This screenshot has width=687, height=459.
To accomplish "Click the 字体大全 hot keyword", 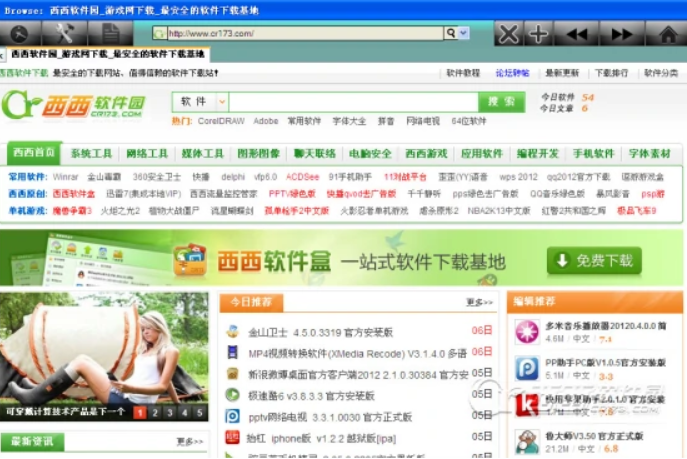I will pos(349,121).
